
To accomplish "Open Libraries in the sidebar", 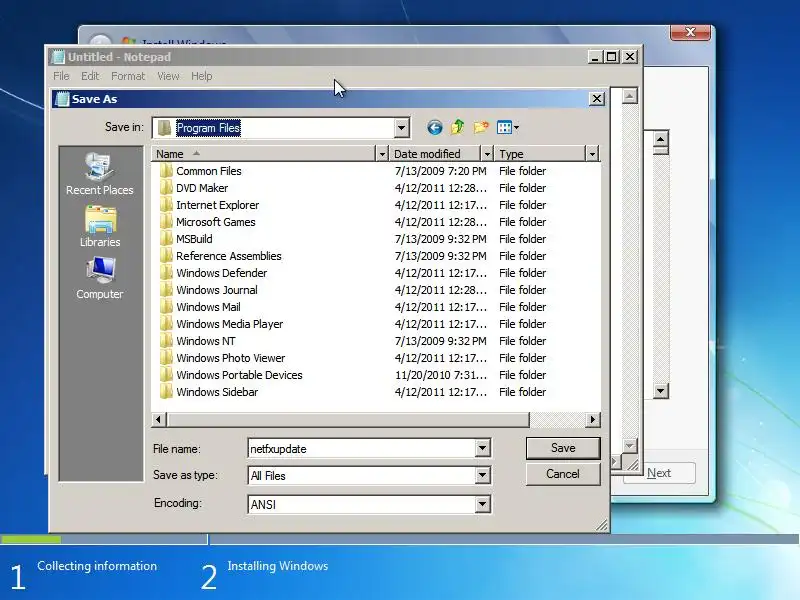I will [x=99, y=227].
